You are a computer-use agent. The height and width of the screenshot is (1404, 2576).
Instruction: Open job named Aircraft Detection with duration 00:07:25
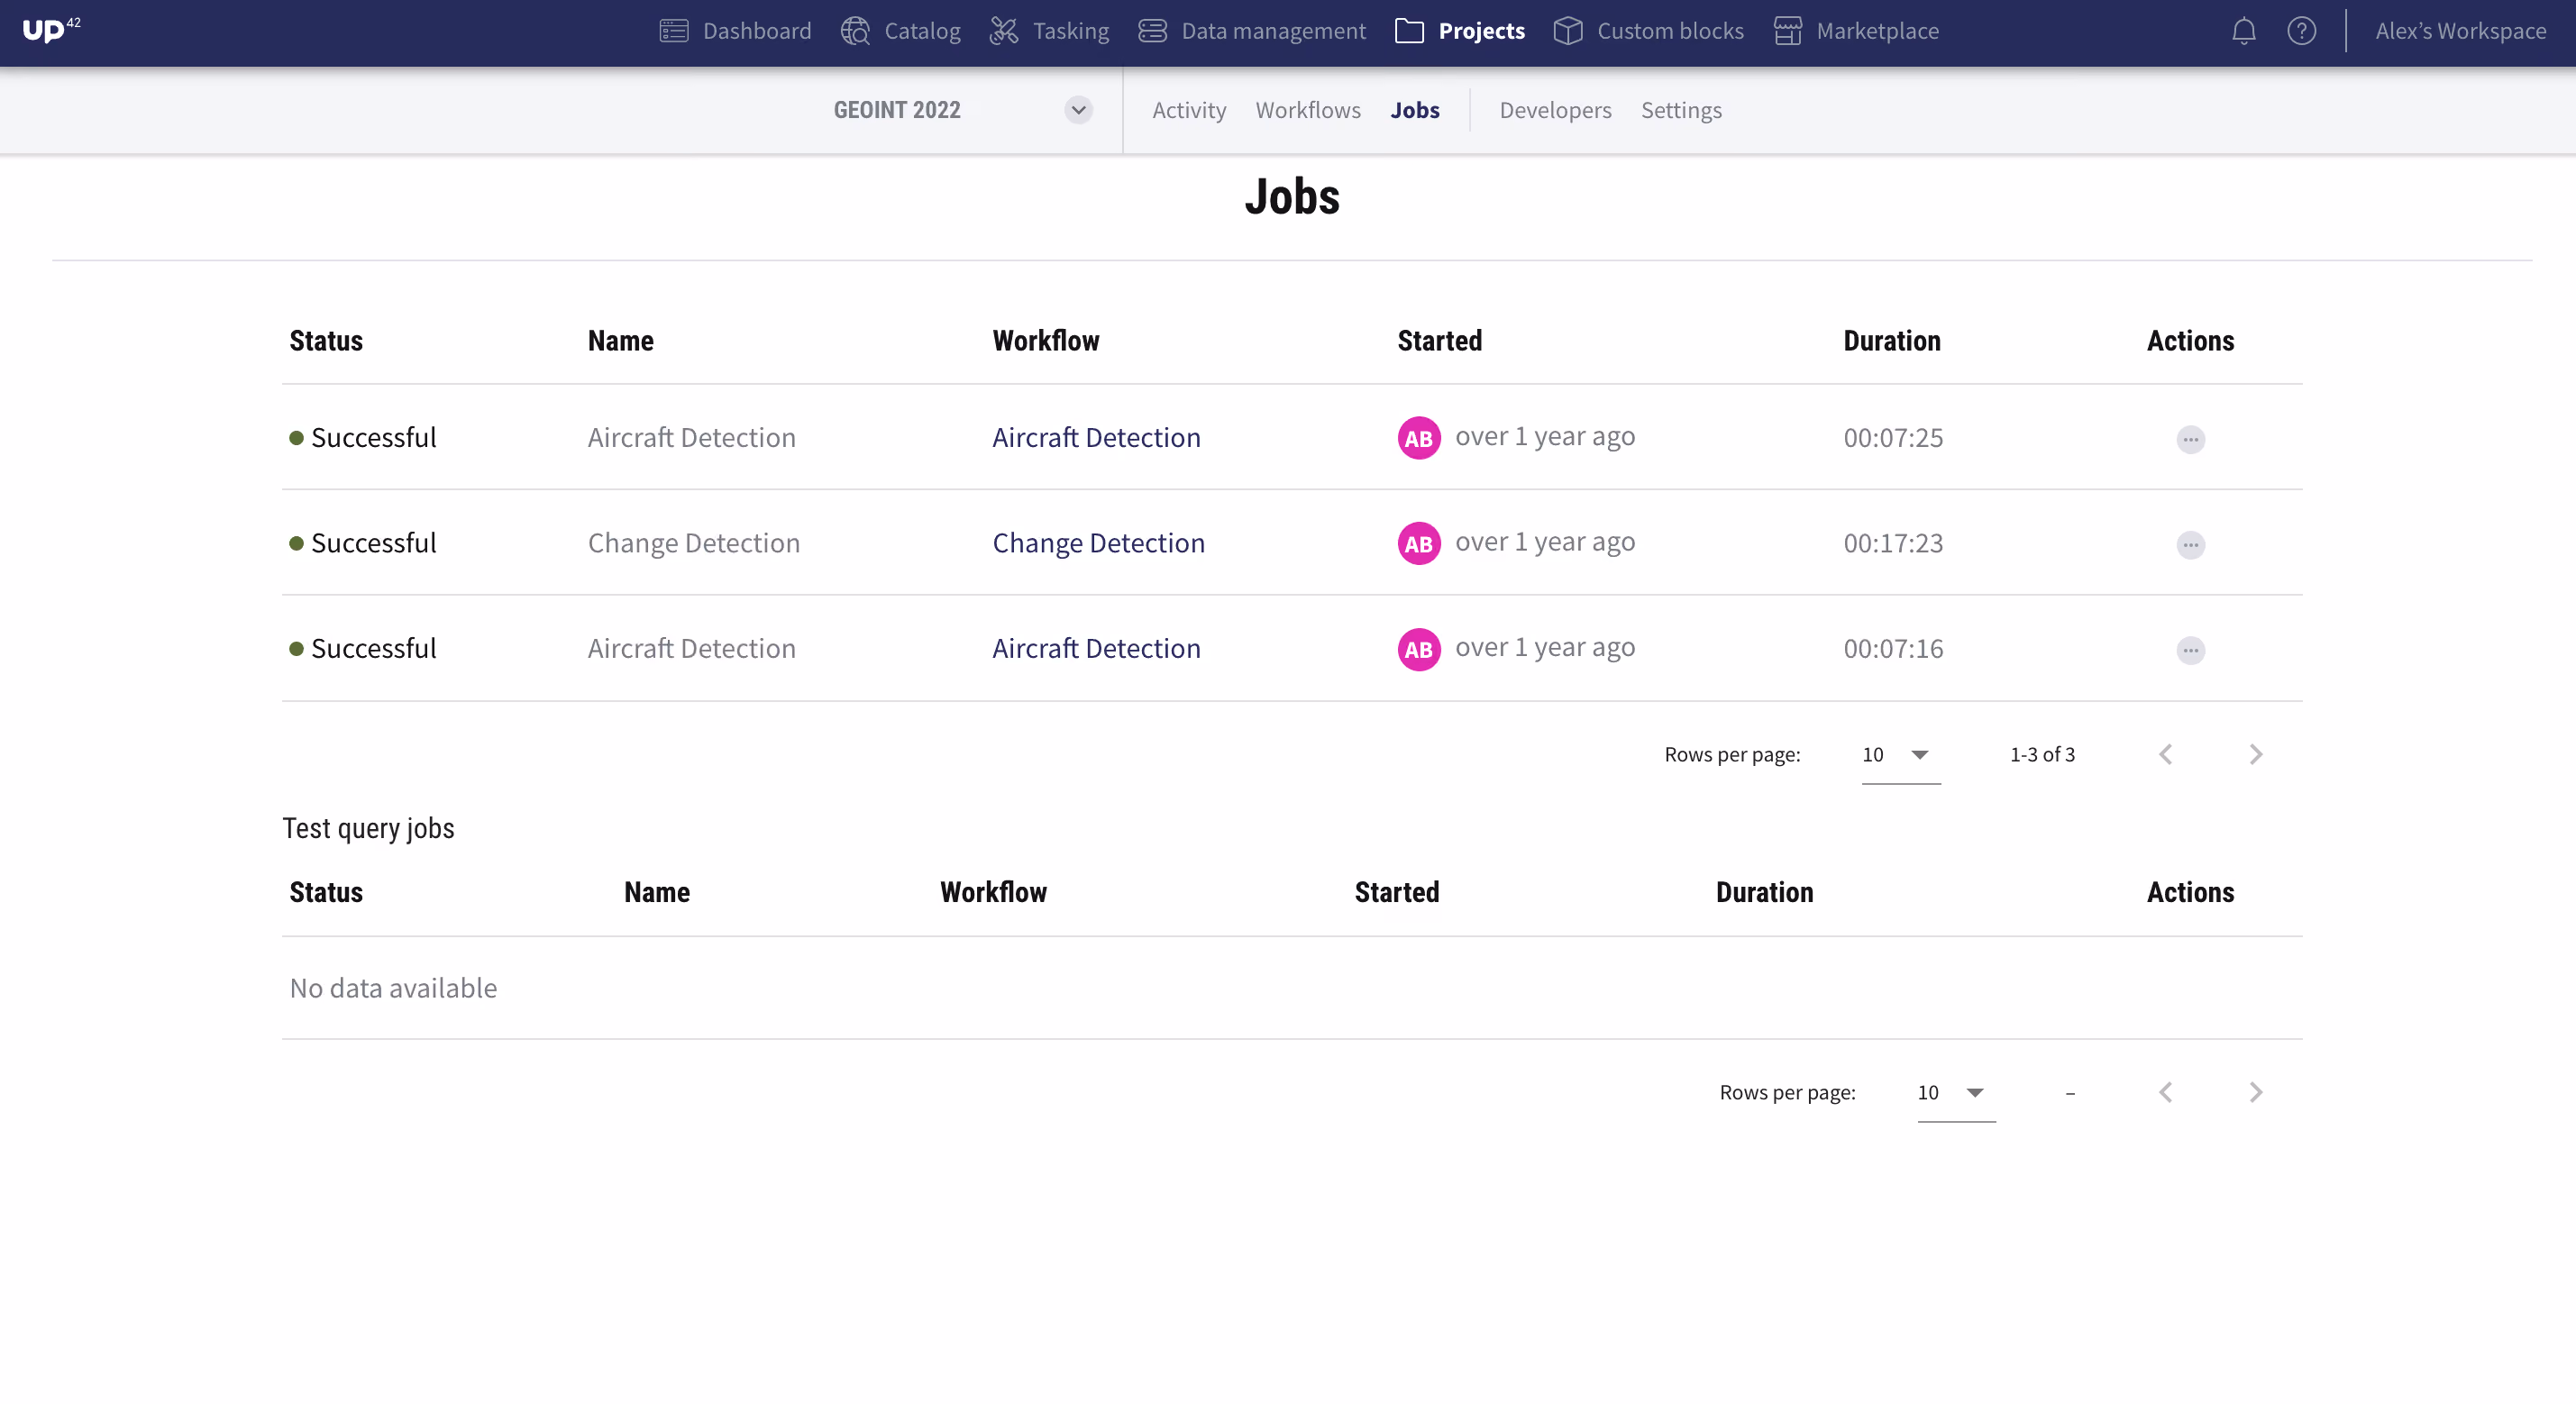click(x=691, y=438)
